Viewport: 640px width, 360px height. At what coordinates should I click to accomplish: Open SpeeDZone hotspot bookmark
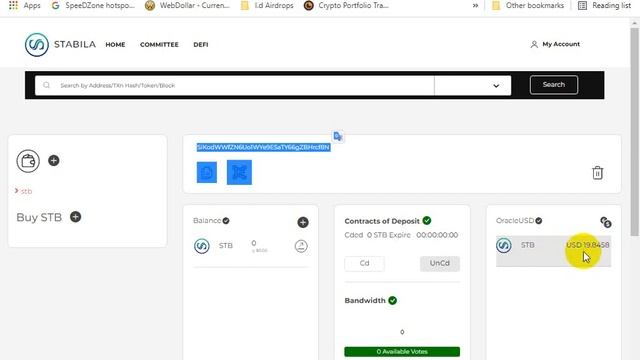[x=93, y=6]
